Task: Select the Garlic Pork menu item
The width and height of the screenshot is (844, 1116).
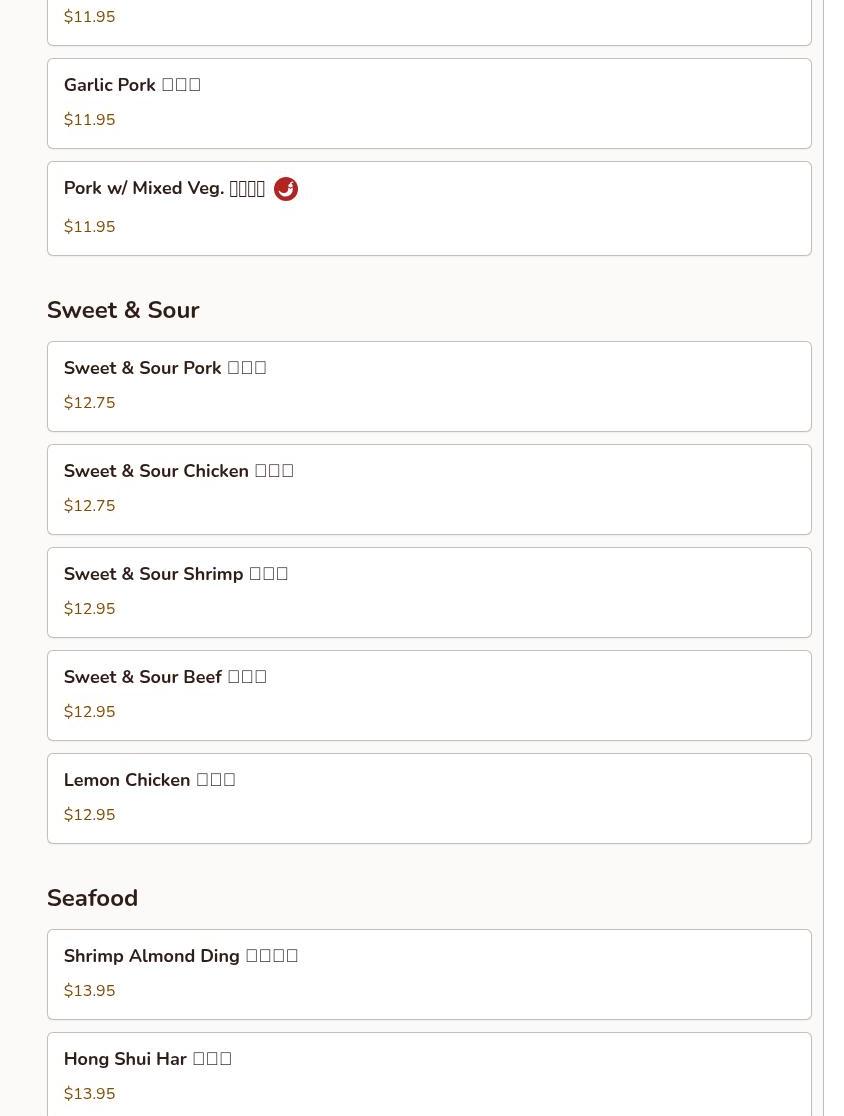Action: pyautogui.click(x=429, y=103)
